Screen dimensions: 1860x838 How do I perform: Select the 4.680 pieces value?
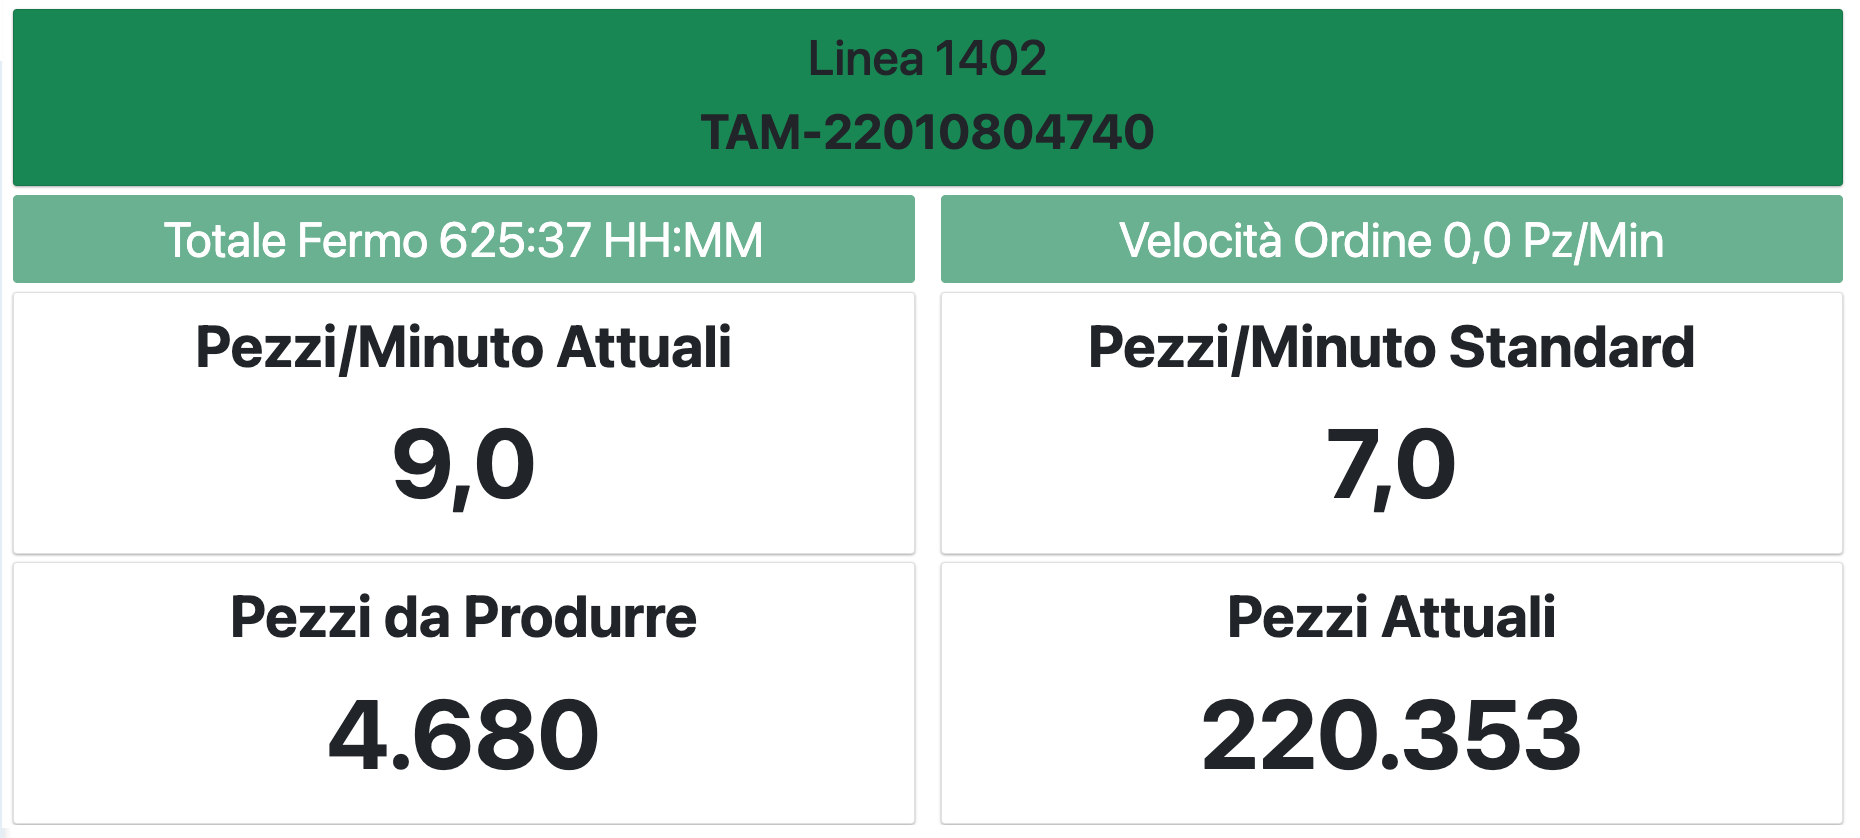(463, 736)
